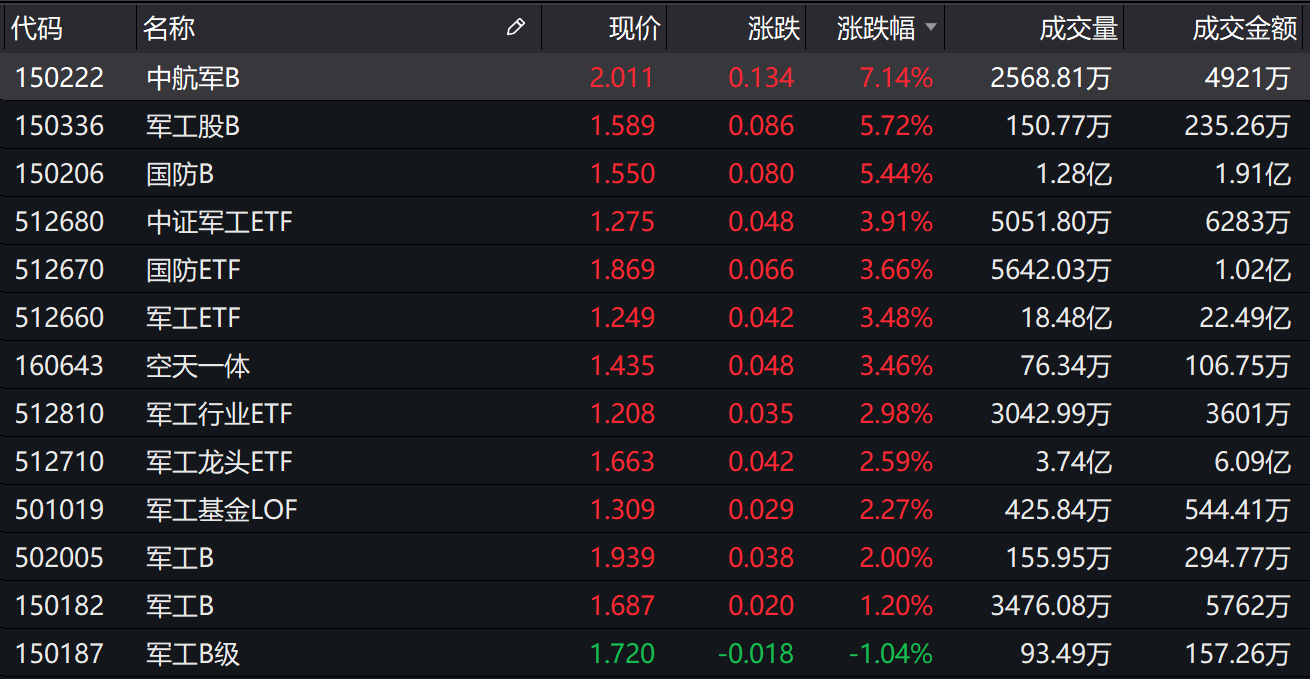The height and width of the screenshot is (679, 1310).
Task: Select the 国防B row
Action: (180, 174)
